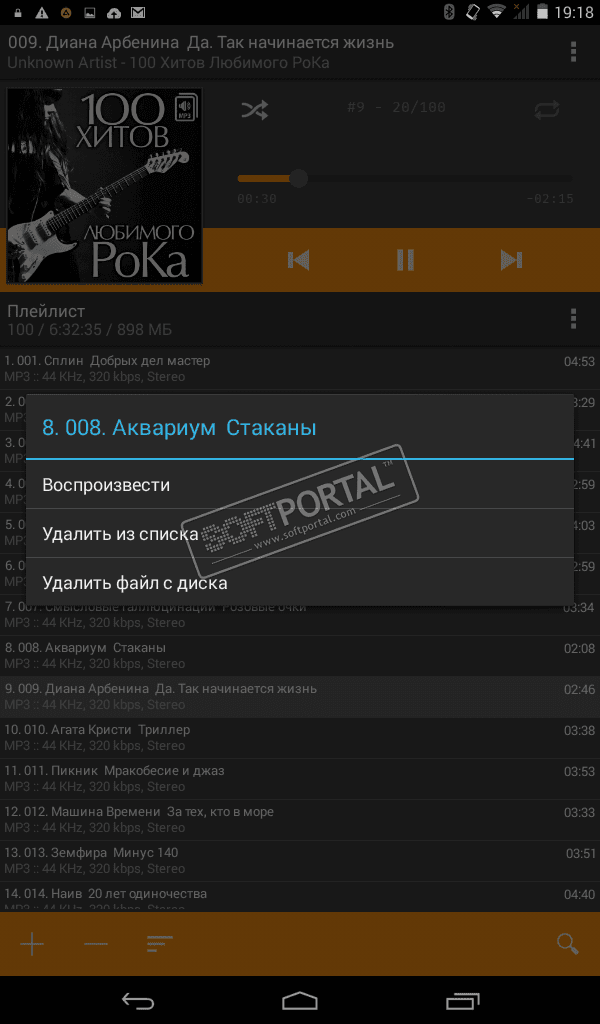
Task: Select track 010. Агата Кристи Триллер
Action: pos(300,737)
